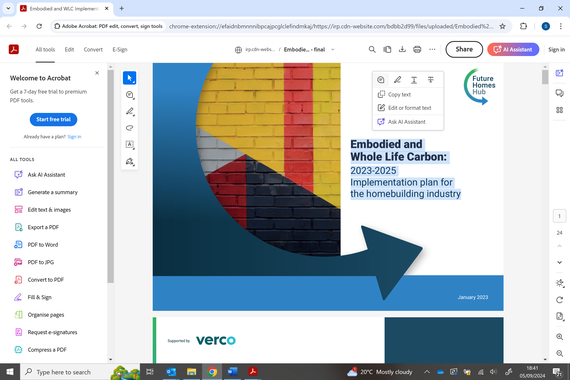The height and width of the screenshot is (380, 570).
Task: Click the document vertical scrollbar thumb
Action: tap(545, 77)
